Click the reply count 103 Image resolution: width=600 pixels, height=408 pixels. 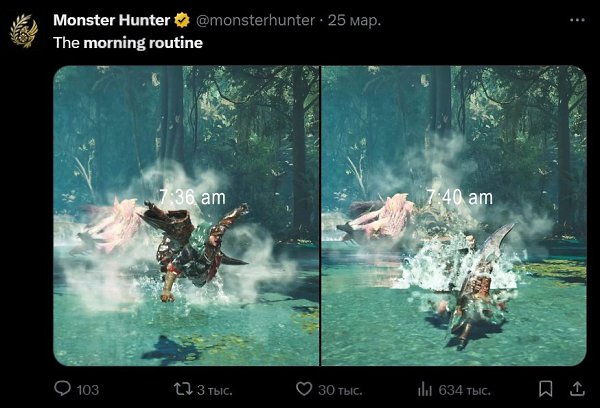(x=88, y=389)
